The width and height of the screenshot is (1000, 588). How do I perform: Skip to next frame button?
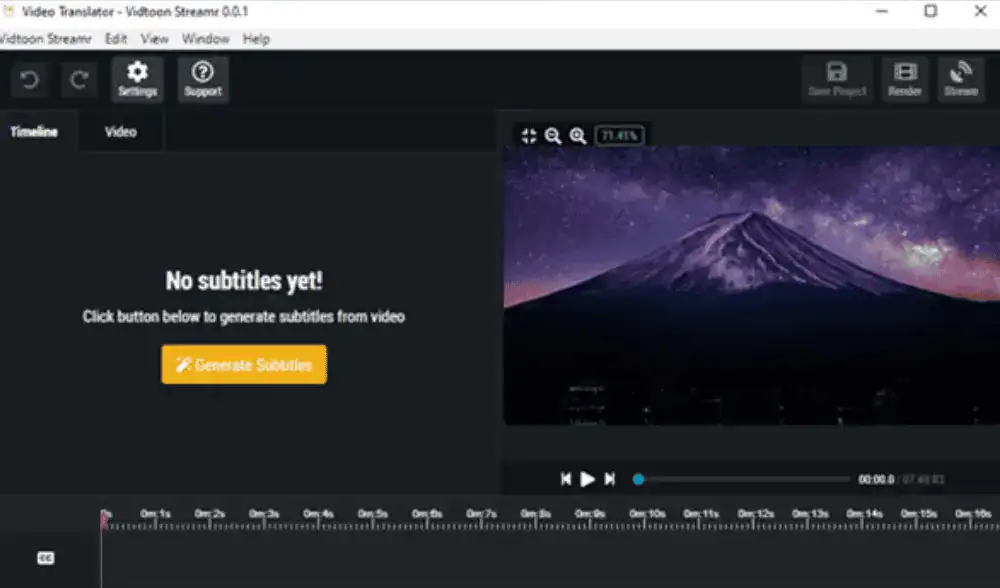coord(610,479)
